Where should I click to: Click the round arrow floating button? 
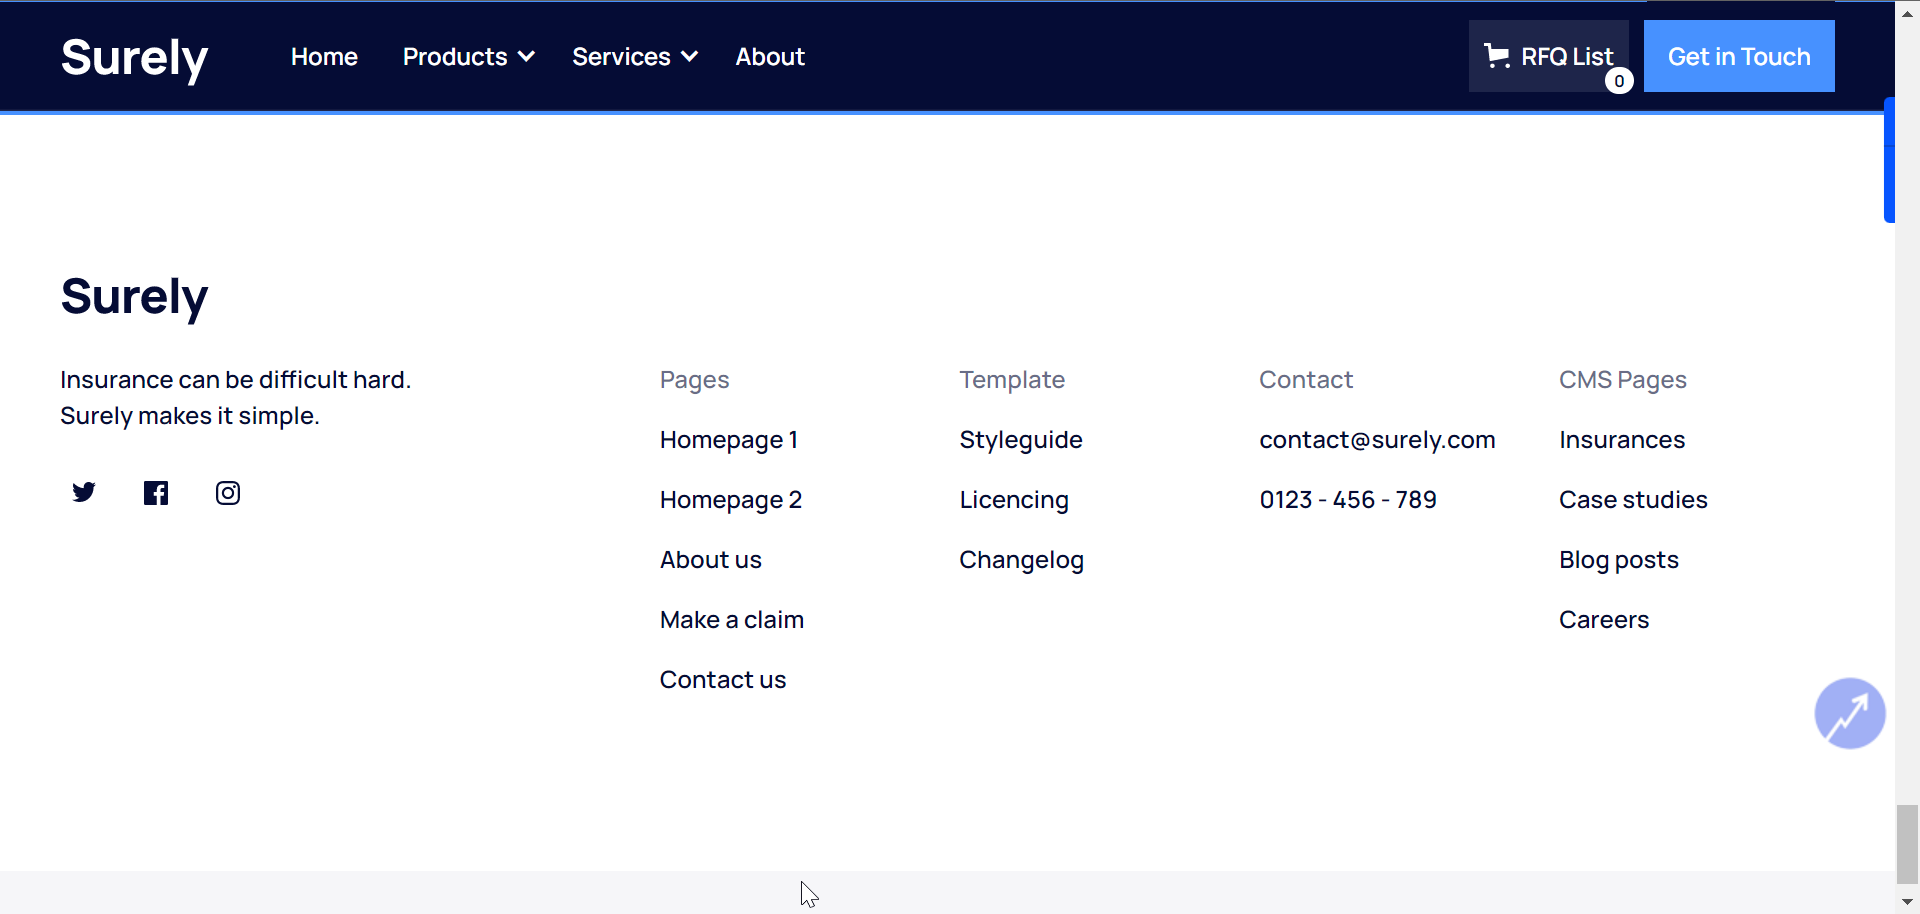point(1850,713)
